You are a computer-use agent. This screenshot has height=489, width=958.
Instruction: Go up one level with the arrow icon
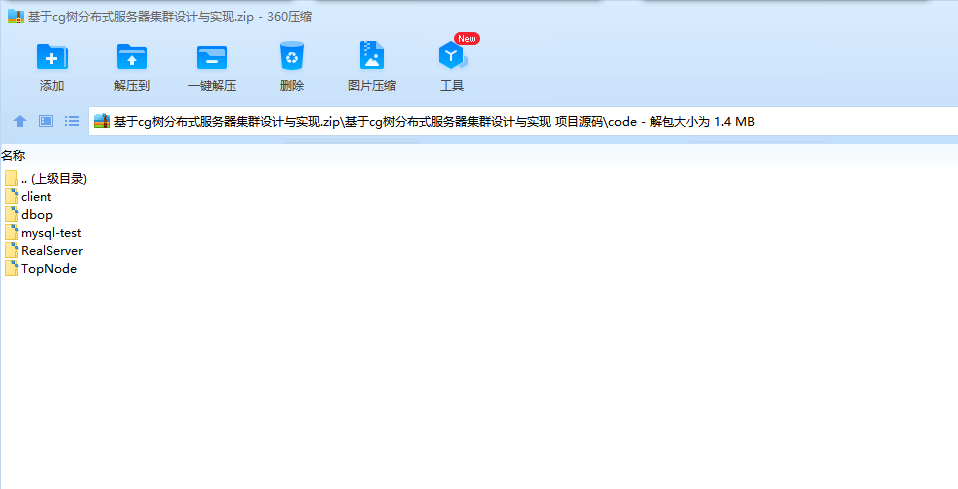click(20, 121)
